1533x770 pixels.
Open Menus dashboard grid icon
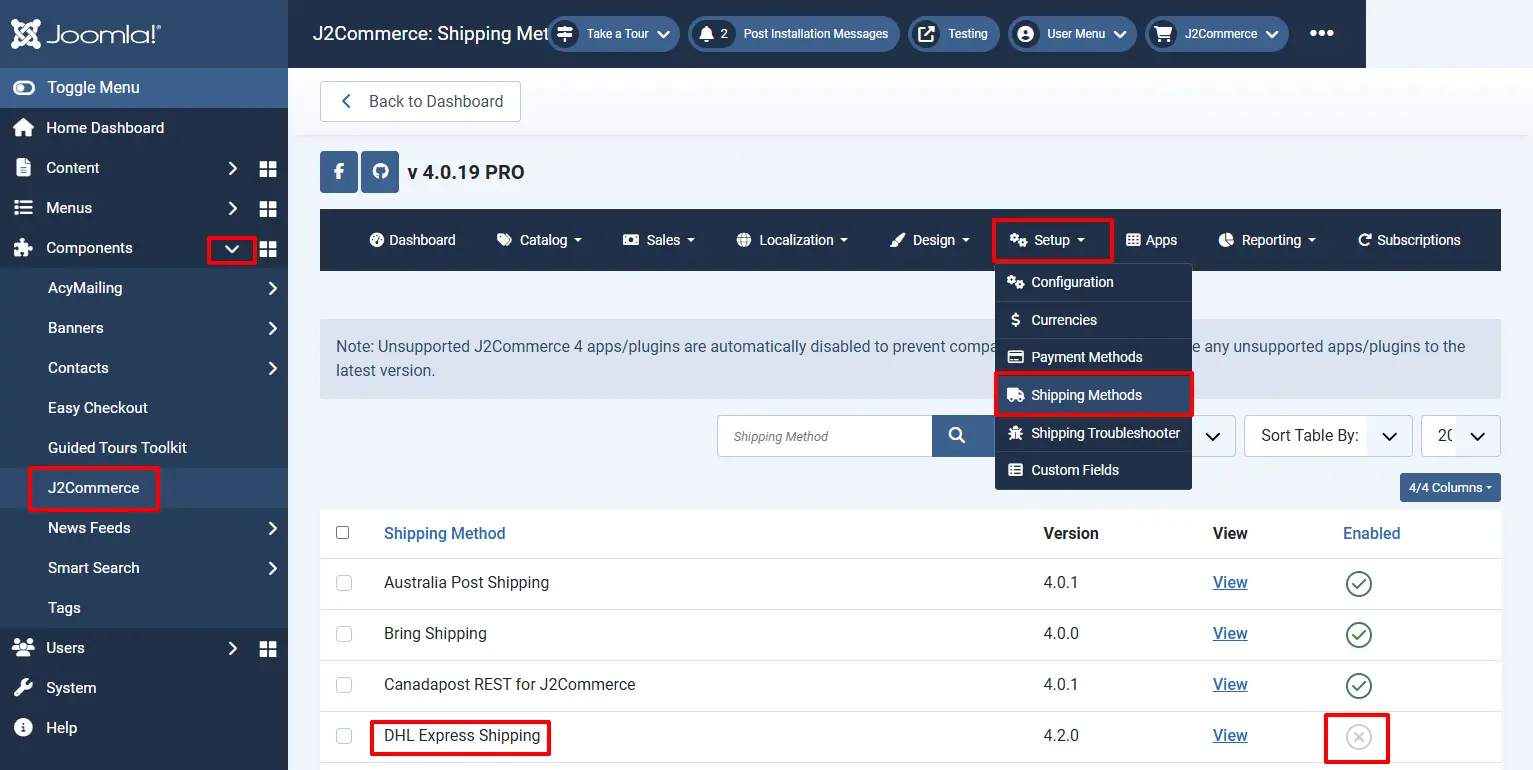click(x=268, y=209)
